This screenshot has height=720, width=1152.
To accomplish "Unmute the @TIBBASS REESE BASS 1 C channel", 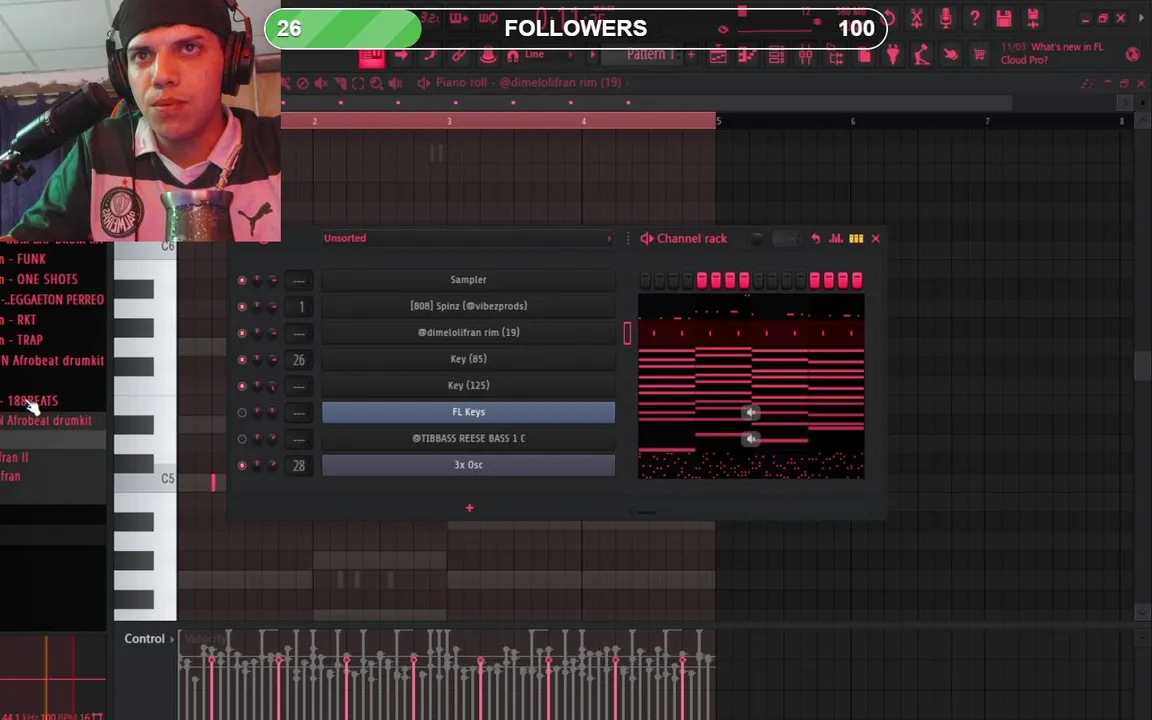I will coord(242,439).
